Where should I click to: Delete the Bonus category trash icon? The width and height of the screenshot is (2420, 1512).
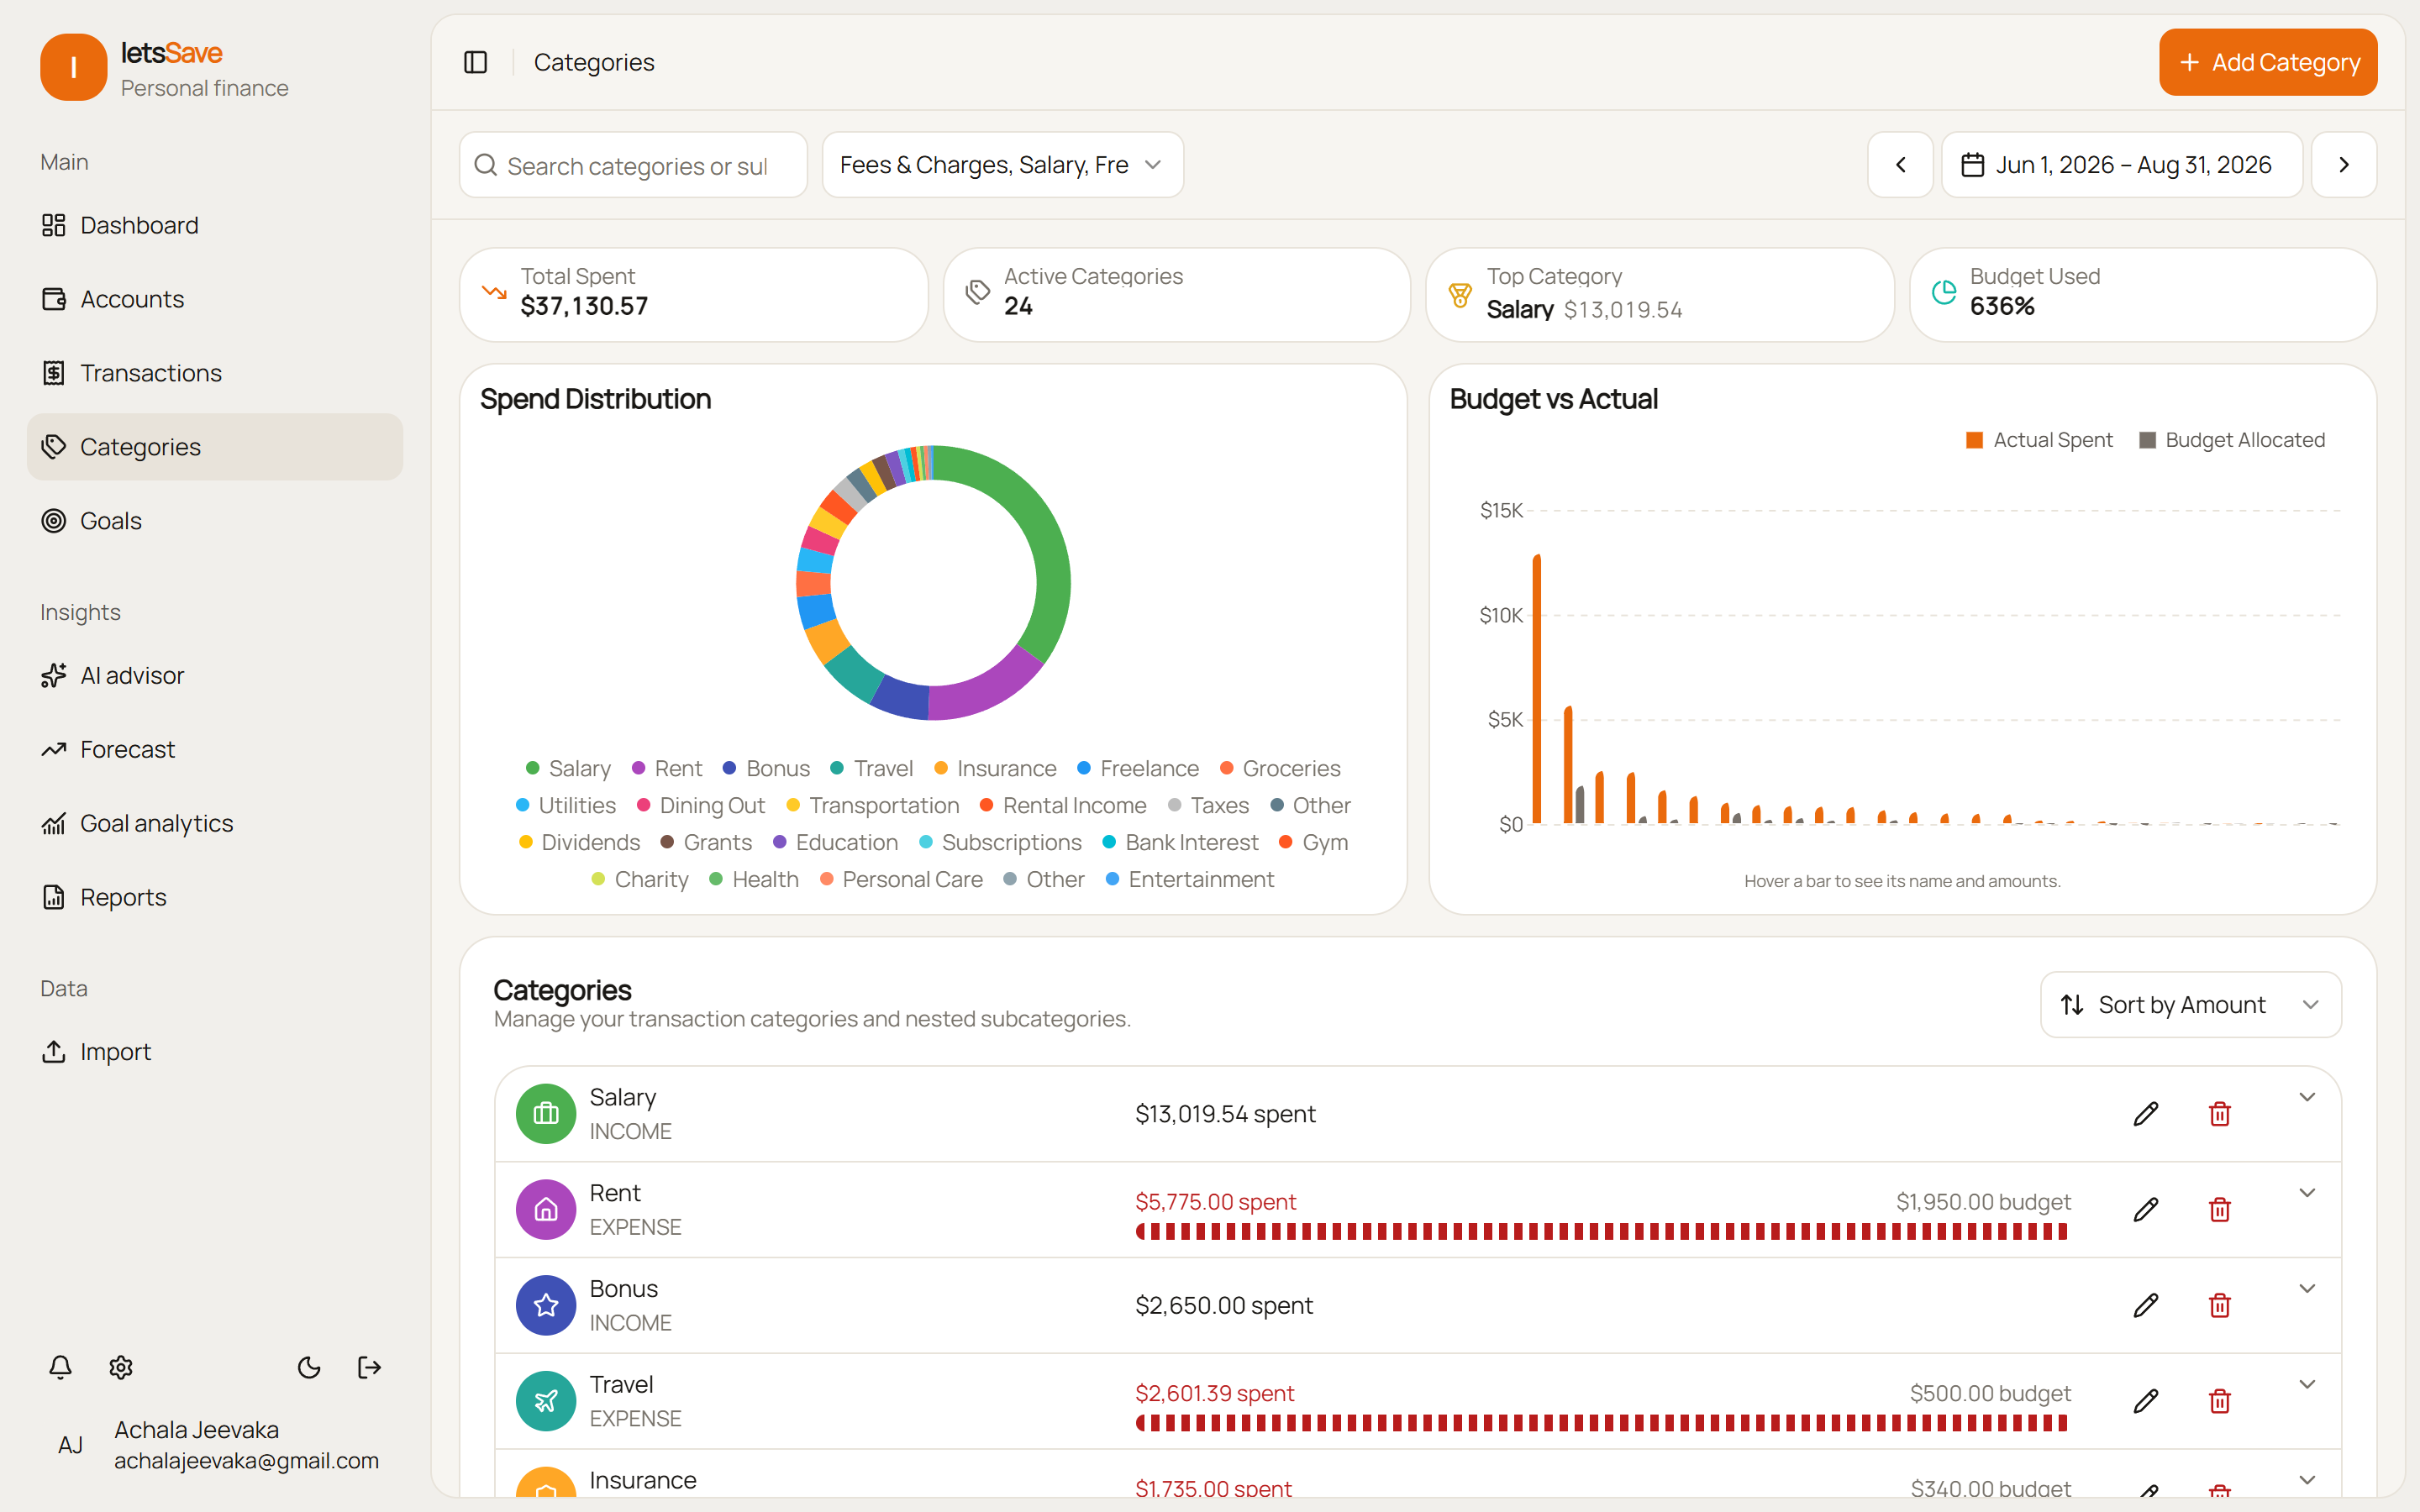pyautogui.click(x=2220, y=1305)
